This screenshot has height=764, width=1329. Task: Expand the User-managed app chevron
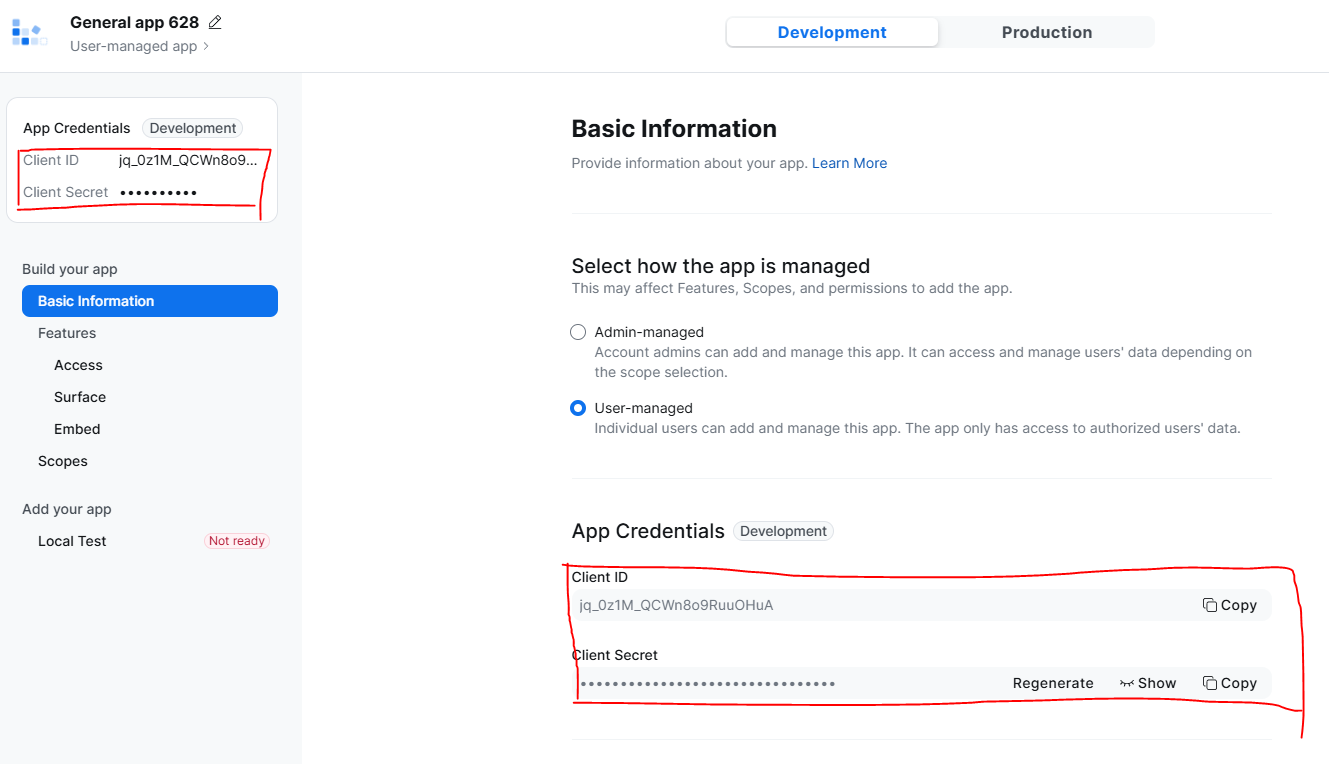(x=206, y=46)
